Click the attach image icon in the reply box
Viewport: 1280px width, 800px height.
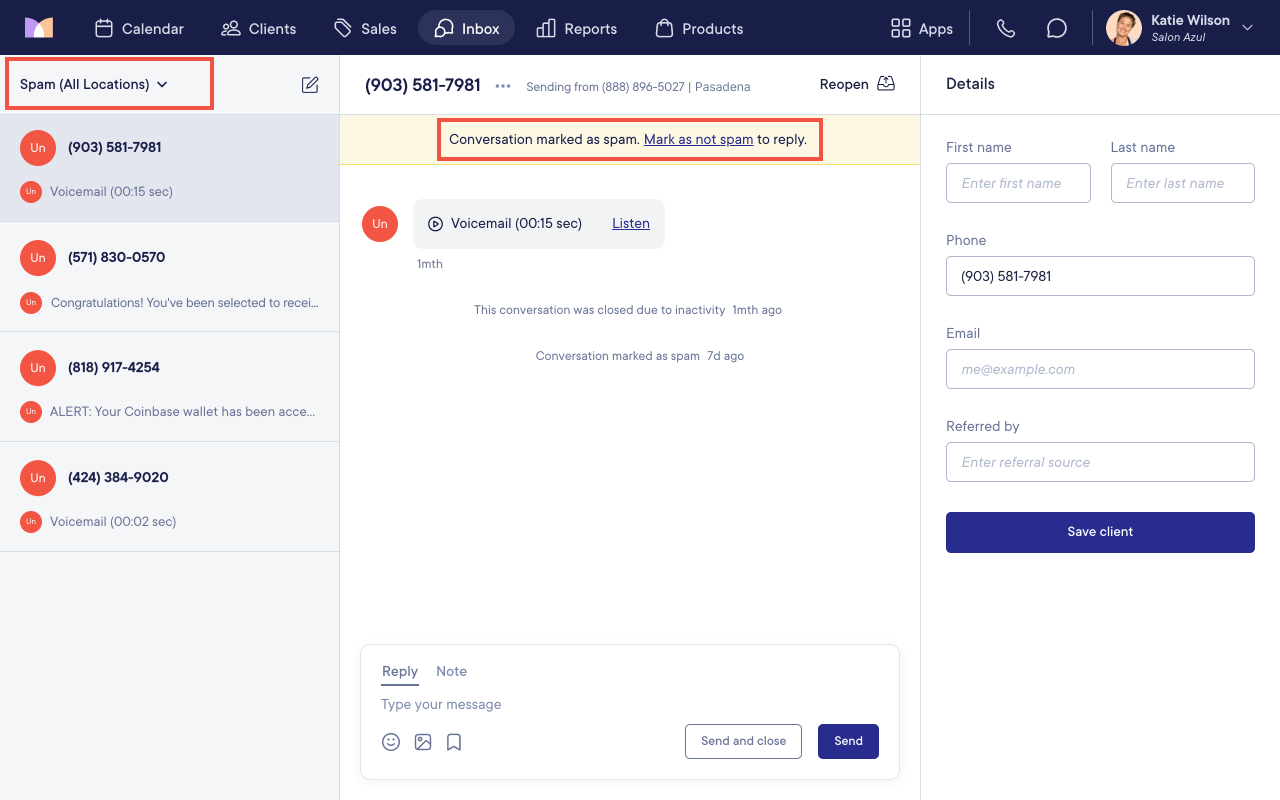pyautogui.click(x=423, y=742)
